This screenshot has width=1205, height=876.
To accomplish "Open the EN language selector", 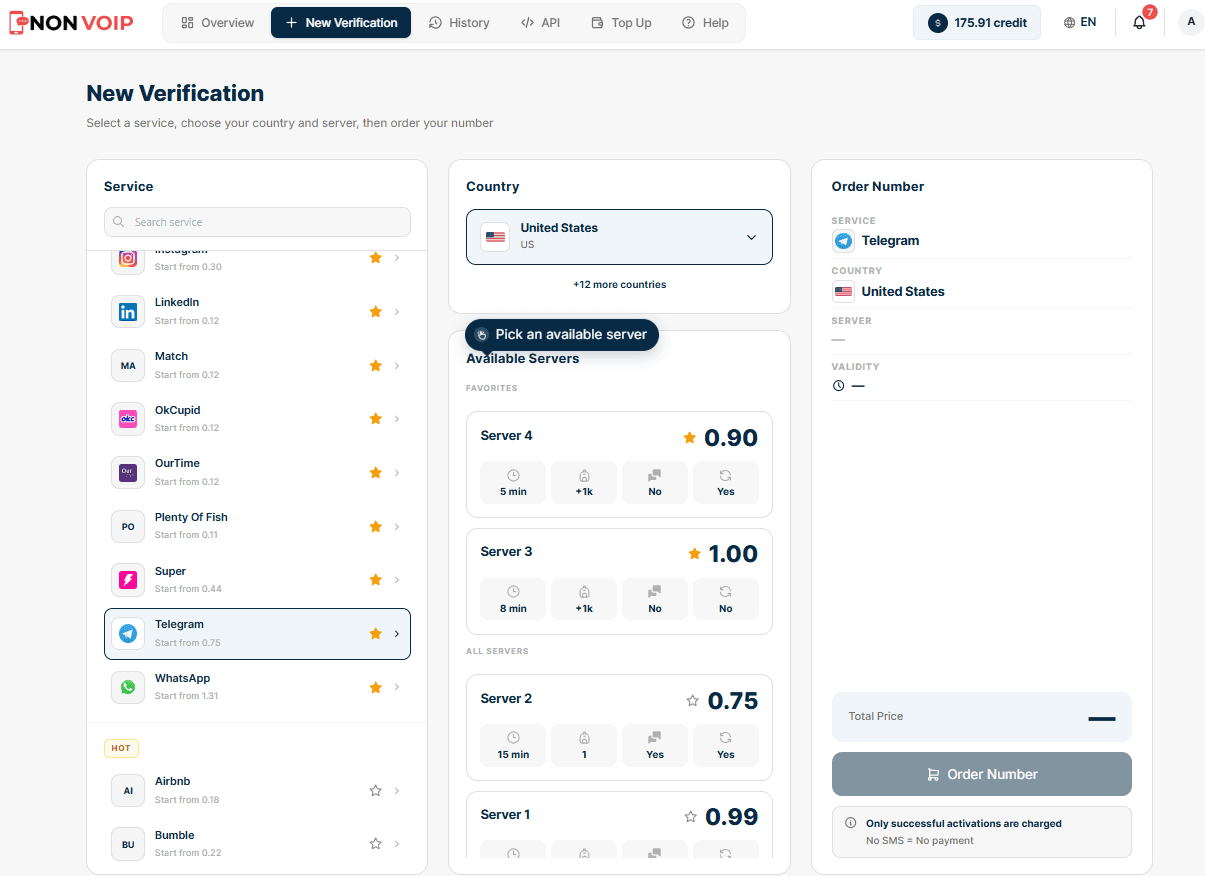I will pos(1080,22).
